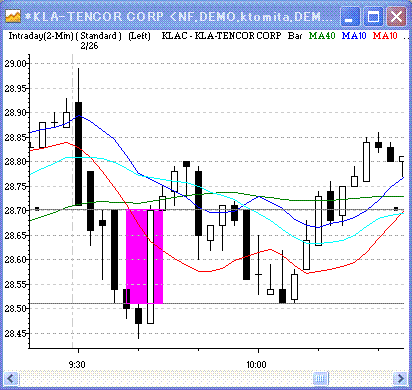
Task: Click the 28.50 price axis label
Action: coord(16,308)
